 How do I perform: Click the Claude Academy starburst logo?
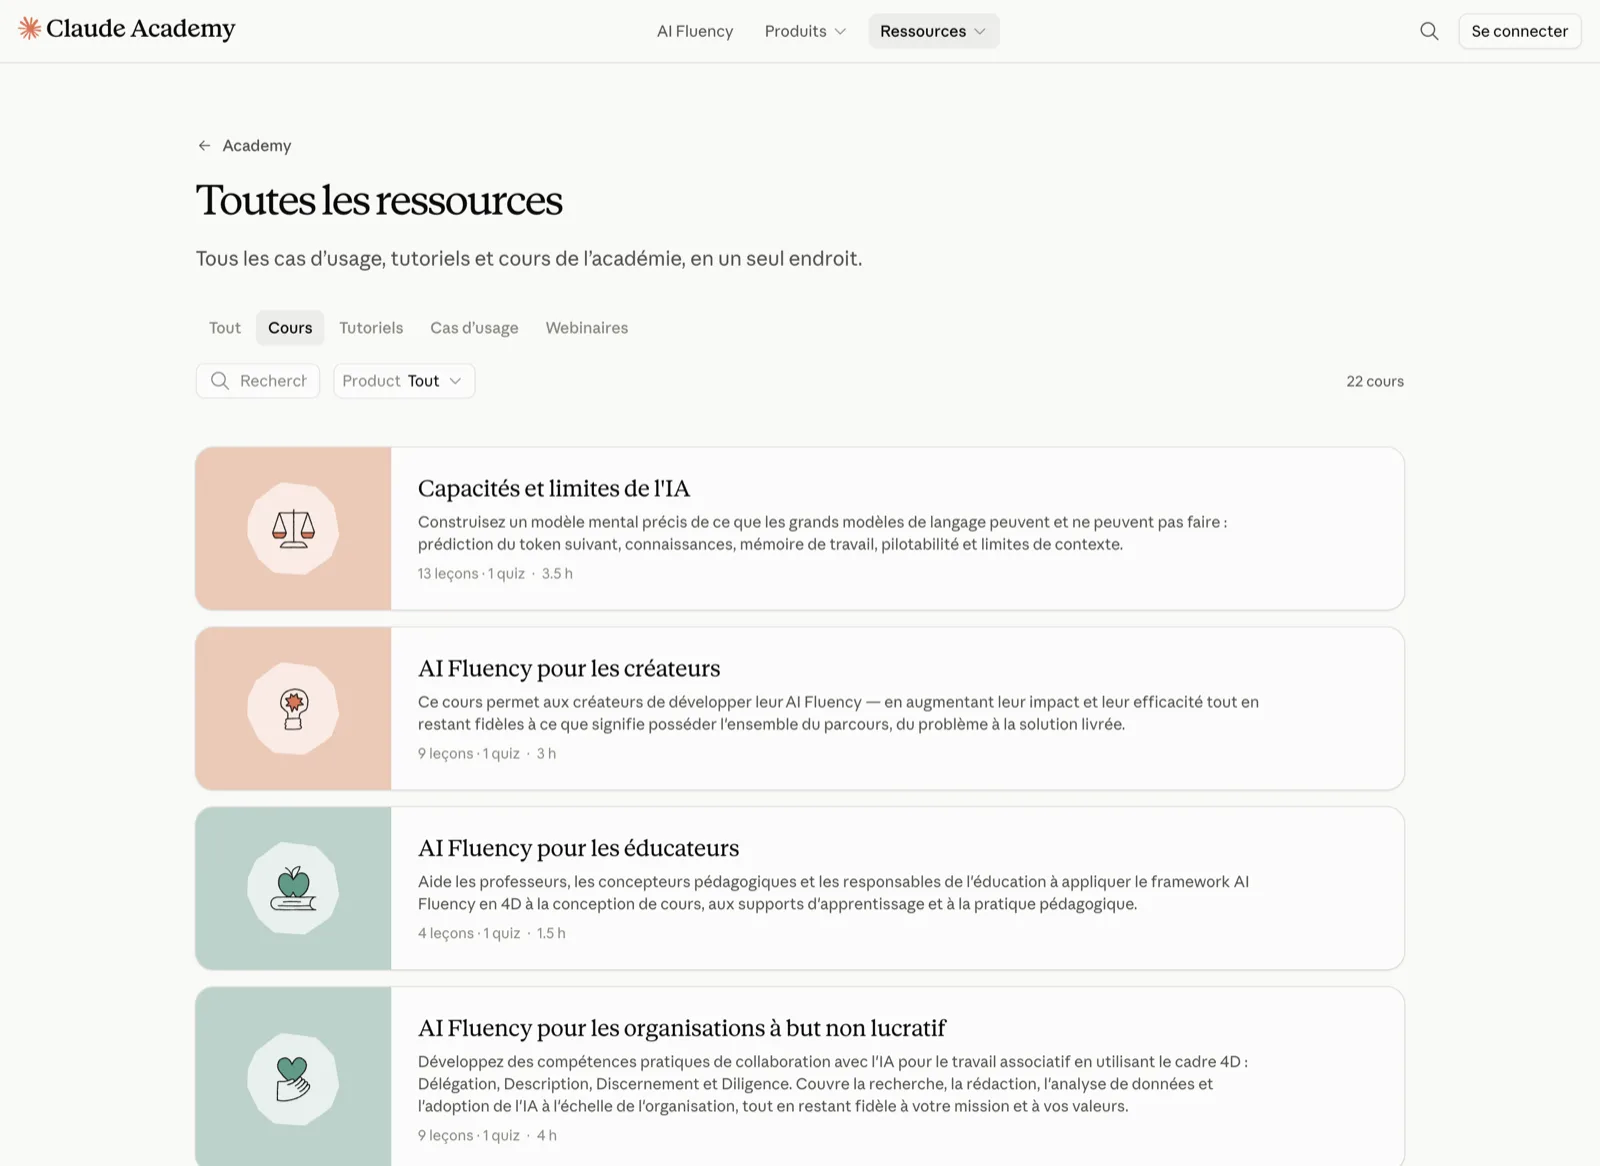coord(30,29)
